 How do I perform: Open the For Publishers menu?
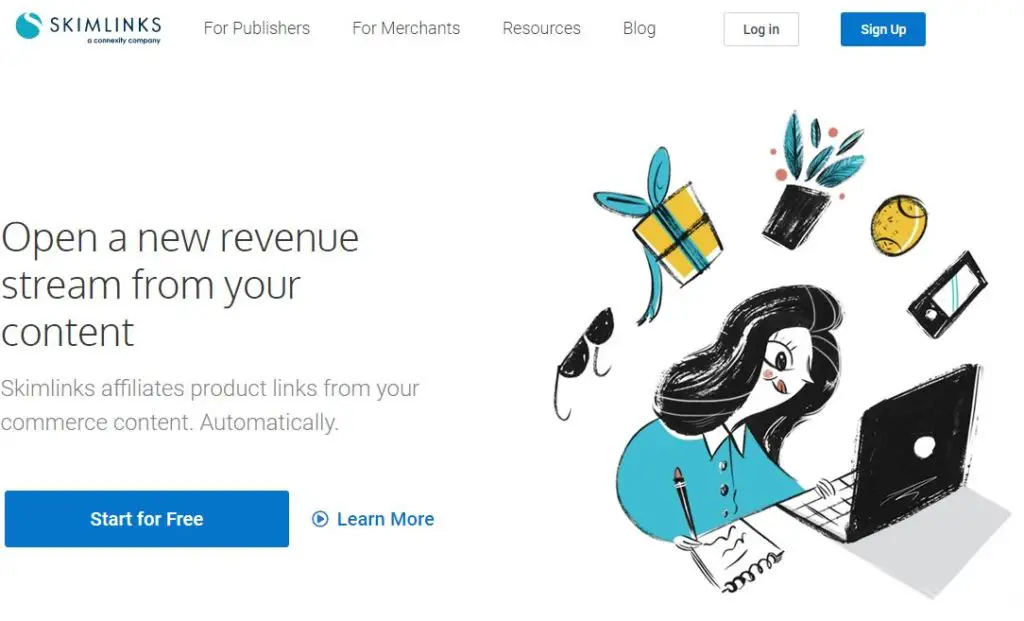(257, 28)
